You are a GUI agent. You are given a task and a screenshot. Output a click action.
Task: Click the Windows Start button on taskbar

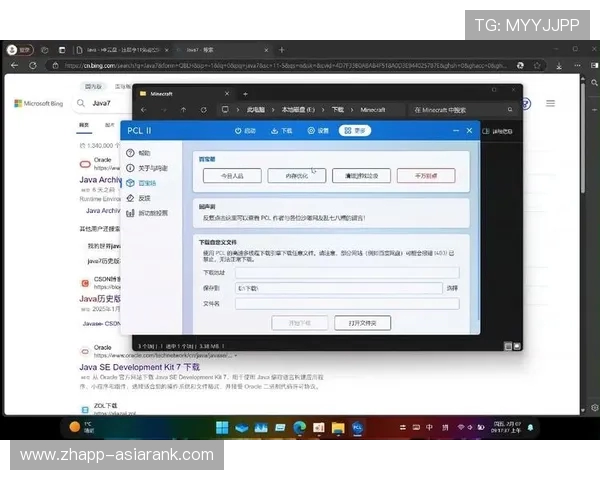pos(220,428)
